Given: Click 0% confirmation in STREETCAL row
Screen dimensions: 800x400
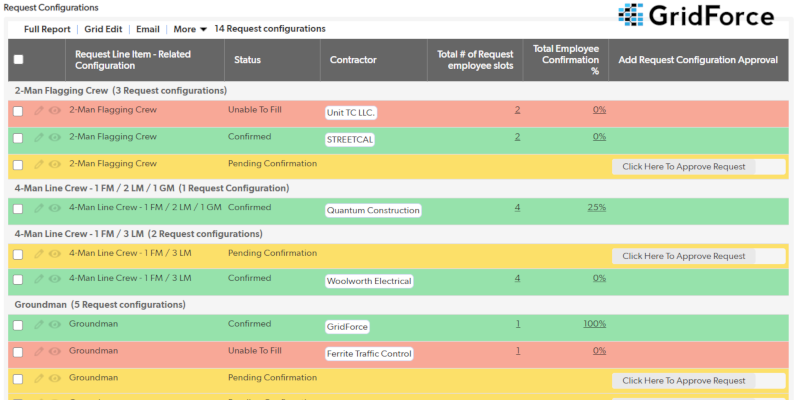Looking at the screenshot, I should [599, 137].
